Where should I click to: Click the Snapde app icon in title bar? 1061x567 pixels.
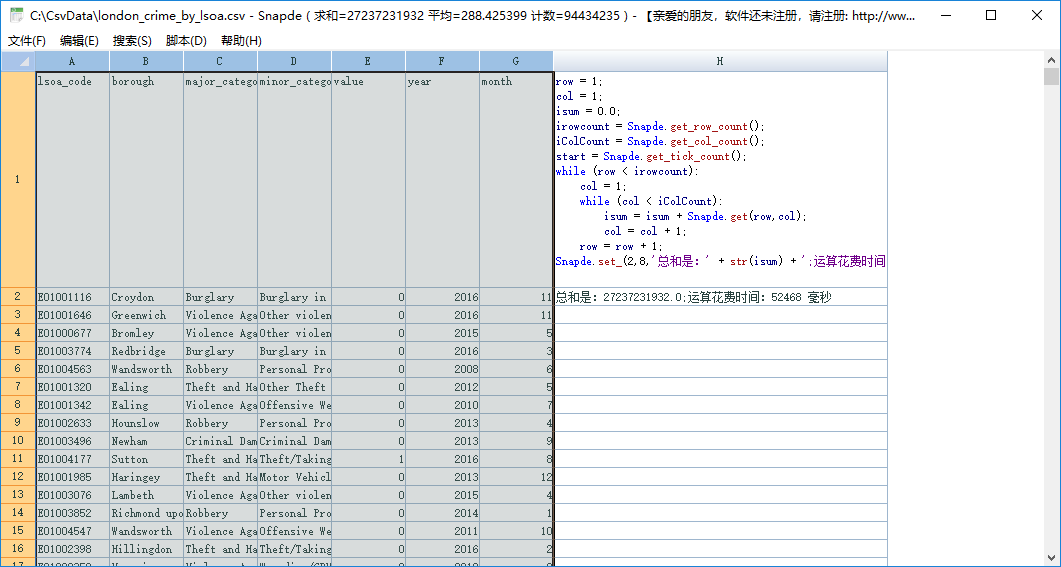16,15
